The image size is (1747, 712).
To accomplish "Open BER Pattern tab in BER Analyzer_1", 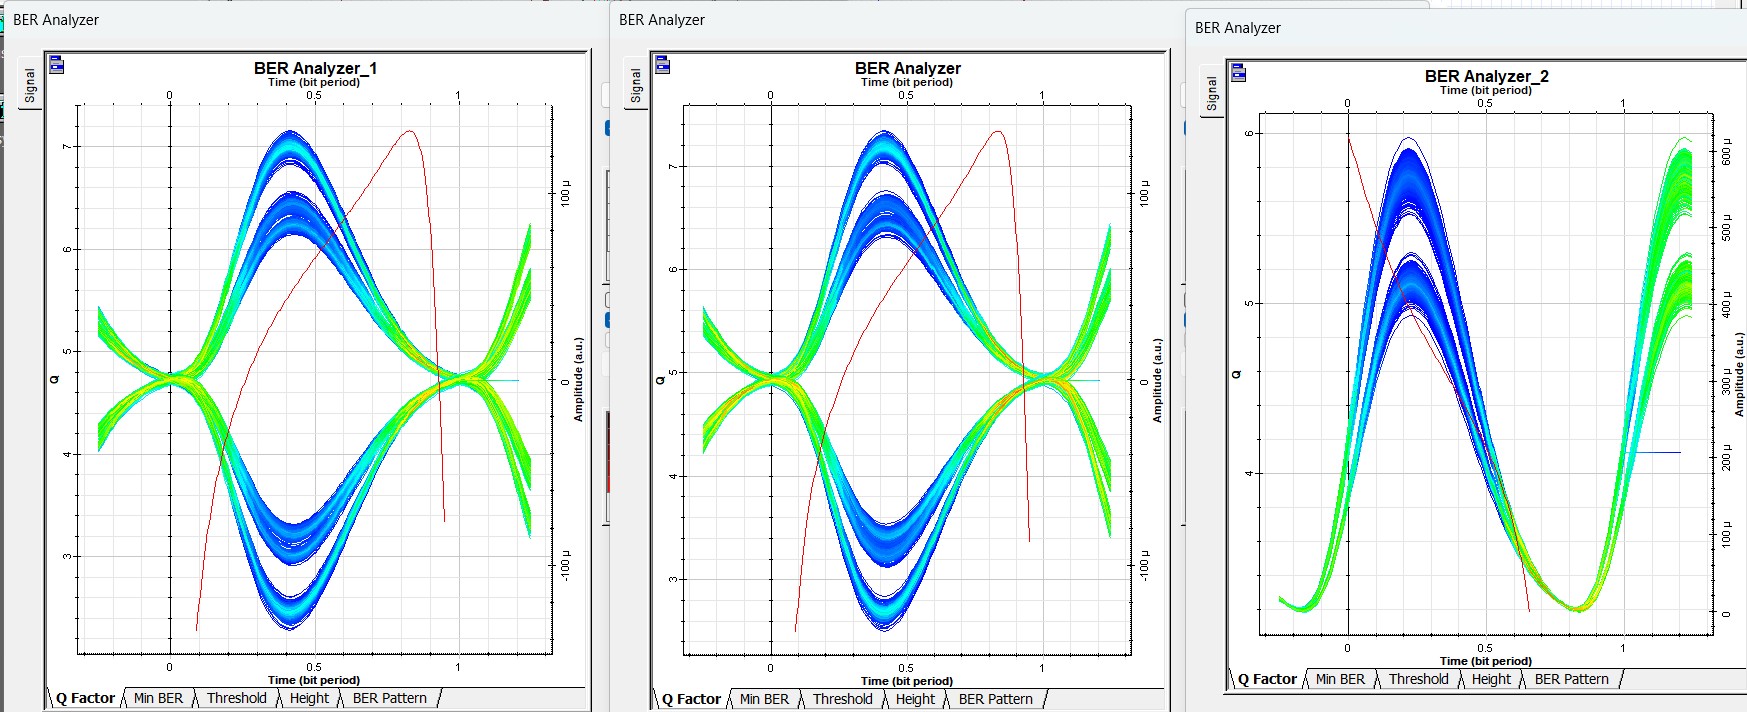I will coord(389,698).
